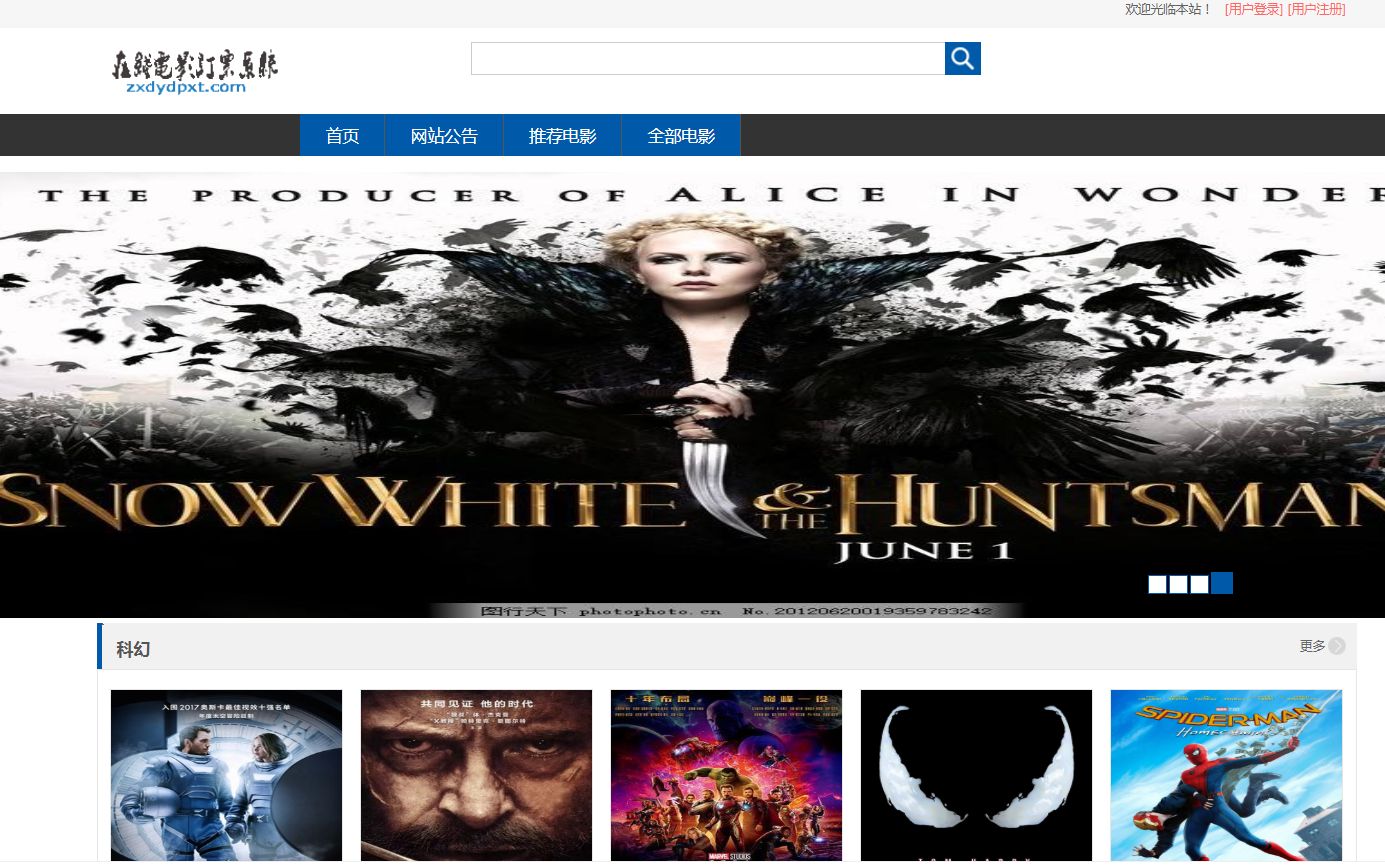Click the blue search magnifier button

coord(962,59)
